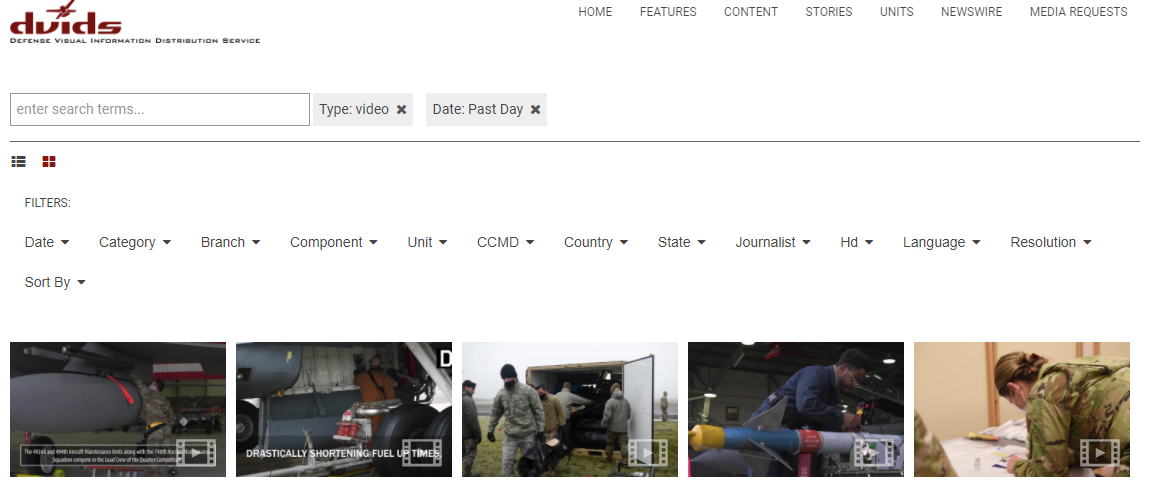
Task: Click film icon on fuel-up video thumbnail
Action: click(x=420, y=453)
